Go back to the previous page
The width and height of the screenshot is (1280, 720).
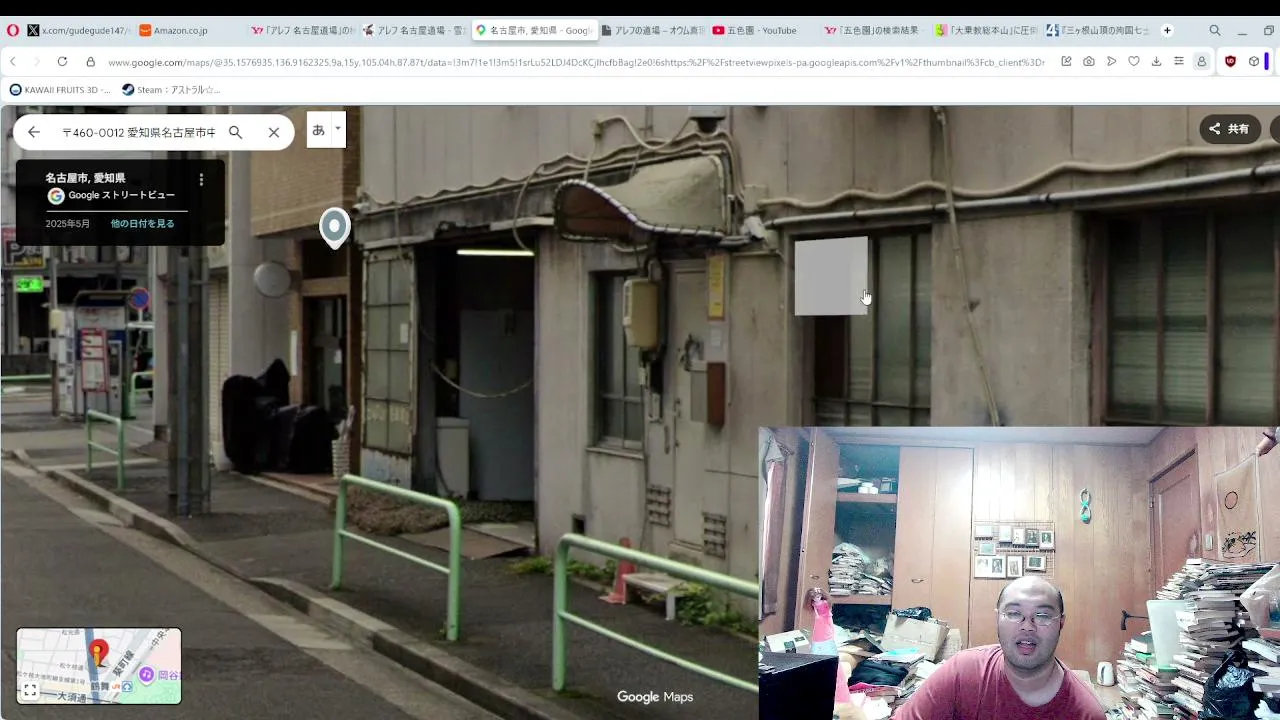coord(13,62)
